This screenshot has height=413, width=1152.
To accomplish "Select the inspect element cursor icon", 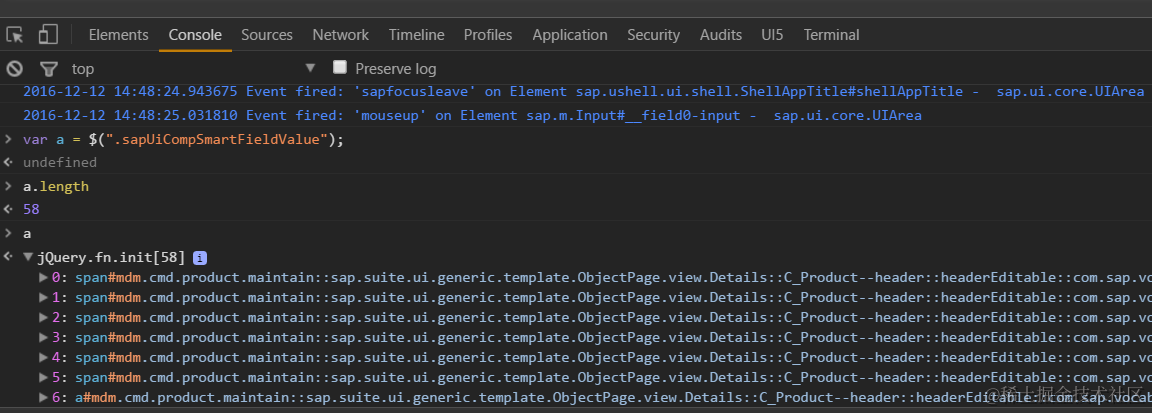I will pos(15,35).
